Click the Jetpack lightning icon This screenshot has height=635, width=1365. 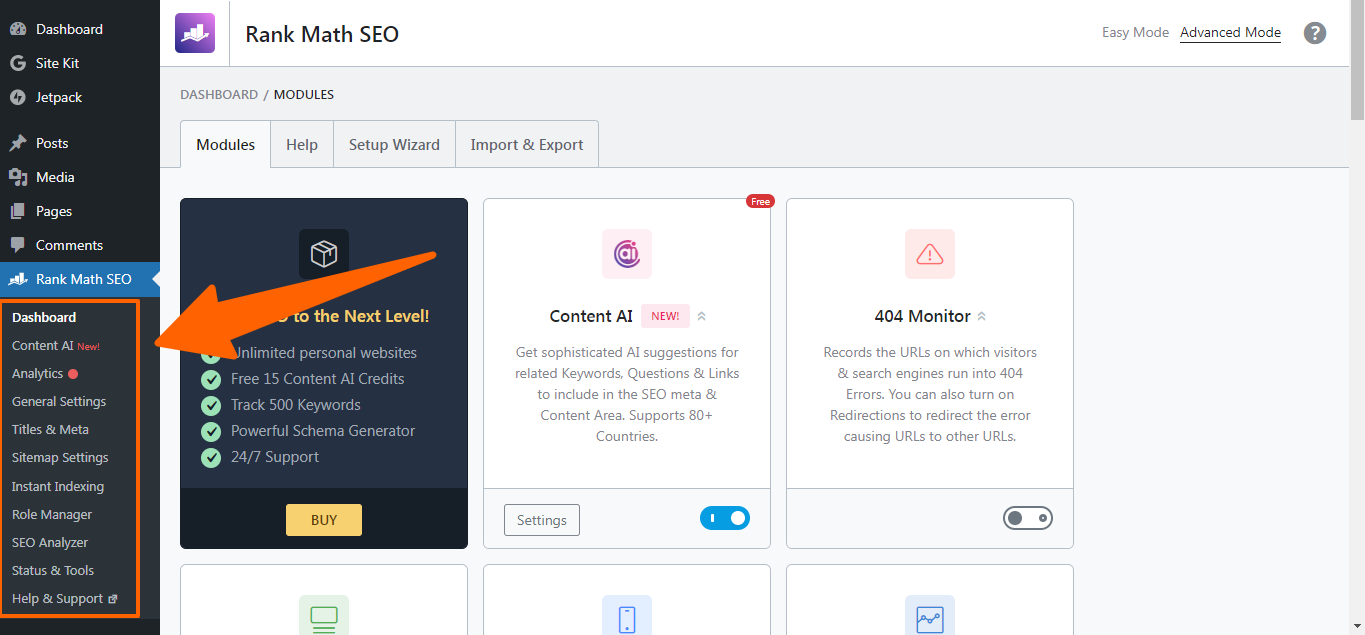tap(18, 97)
